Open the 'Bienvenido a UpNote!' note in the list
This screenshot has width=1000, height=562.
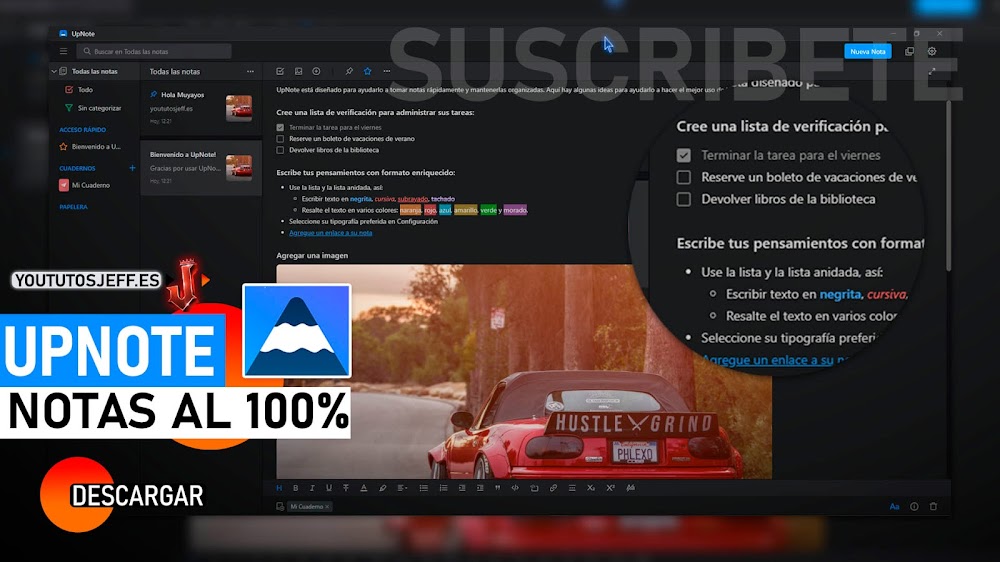(x=201, y=168)
